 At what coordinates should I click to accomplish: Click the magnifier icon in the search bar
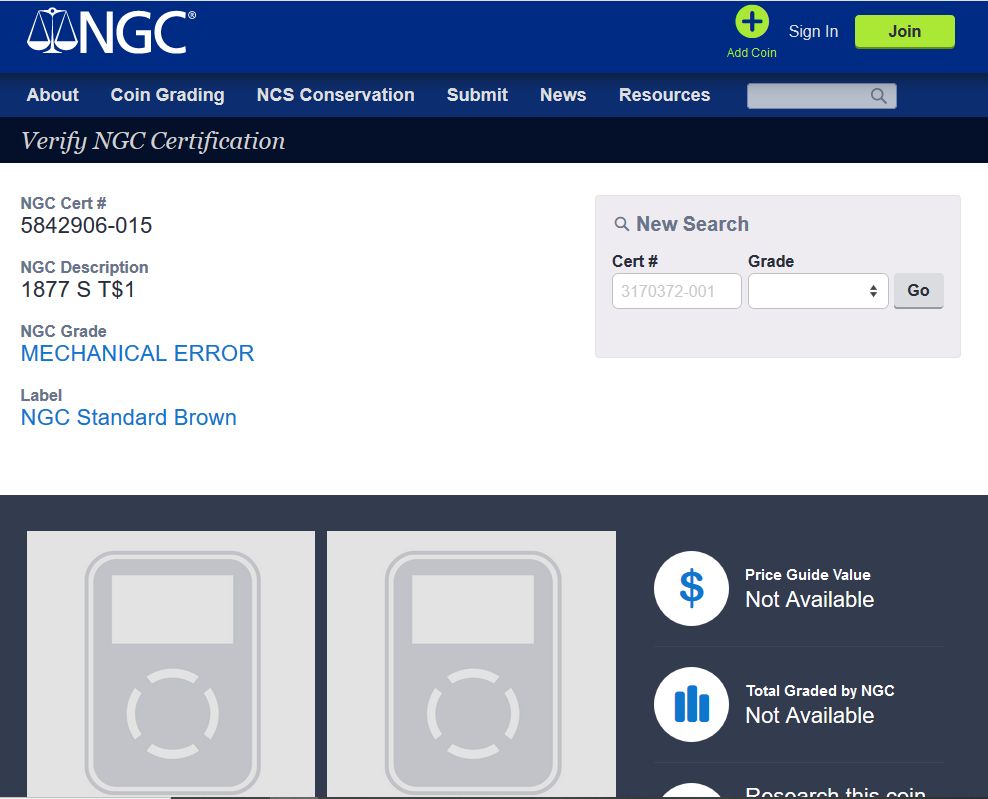(878, 96)
